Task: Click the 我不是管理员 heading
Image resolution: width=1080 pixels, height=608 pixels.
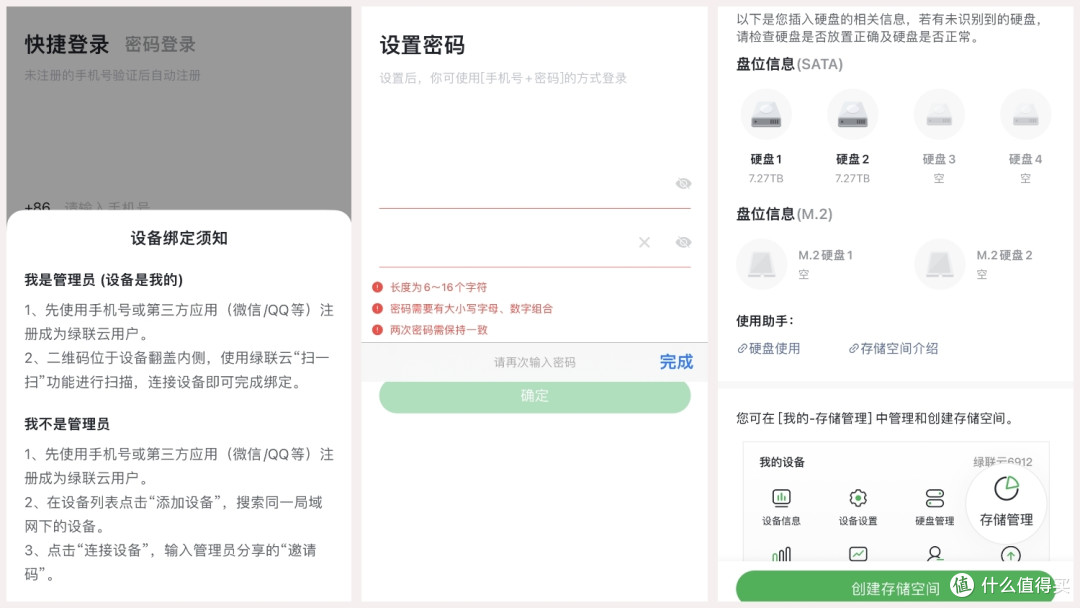Action: (x=67, y=424)
